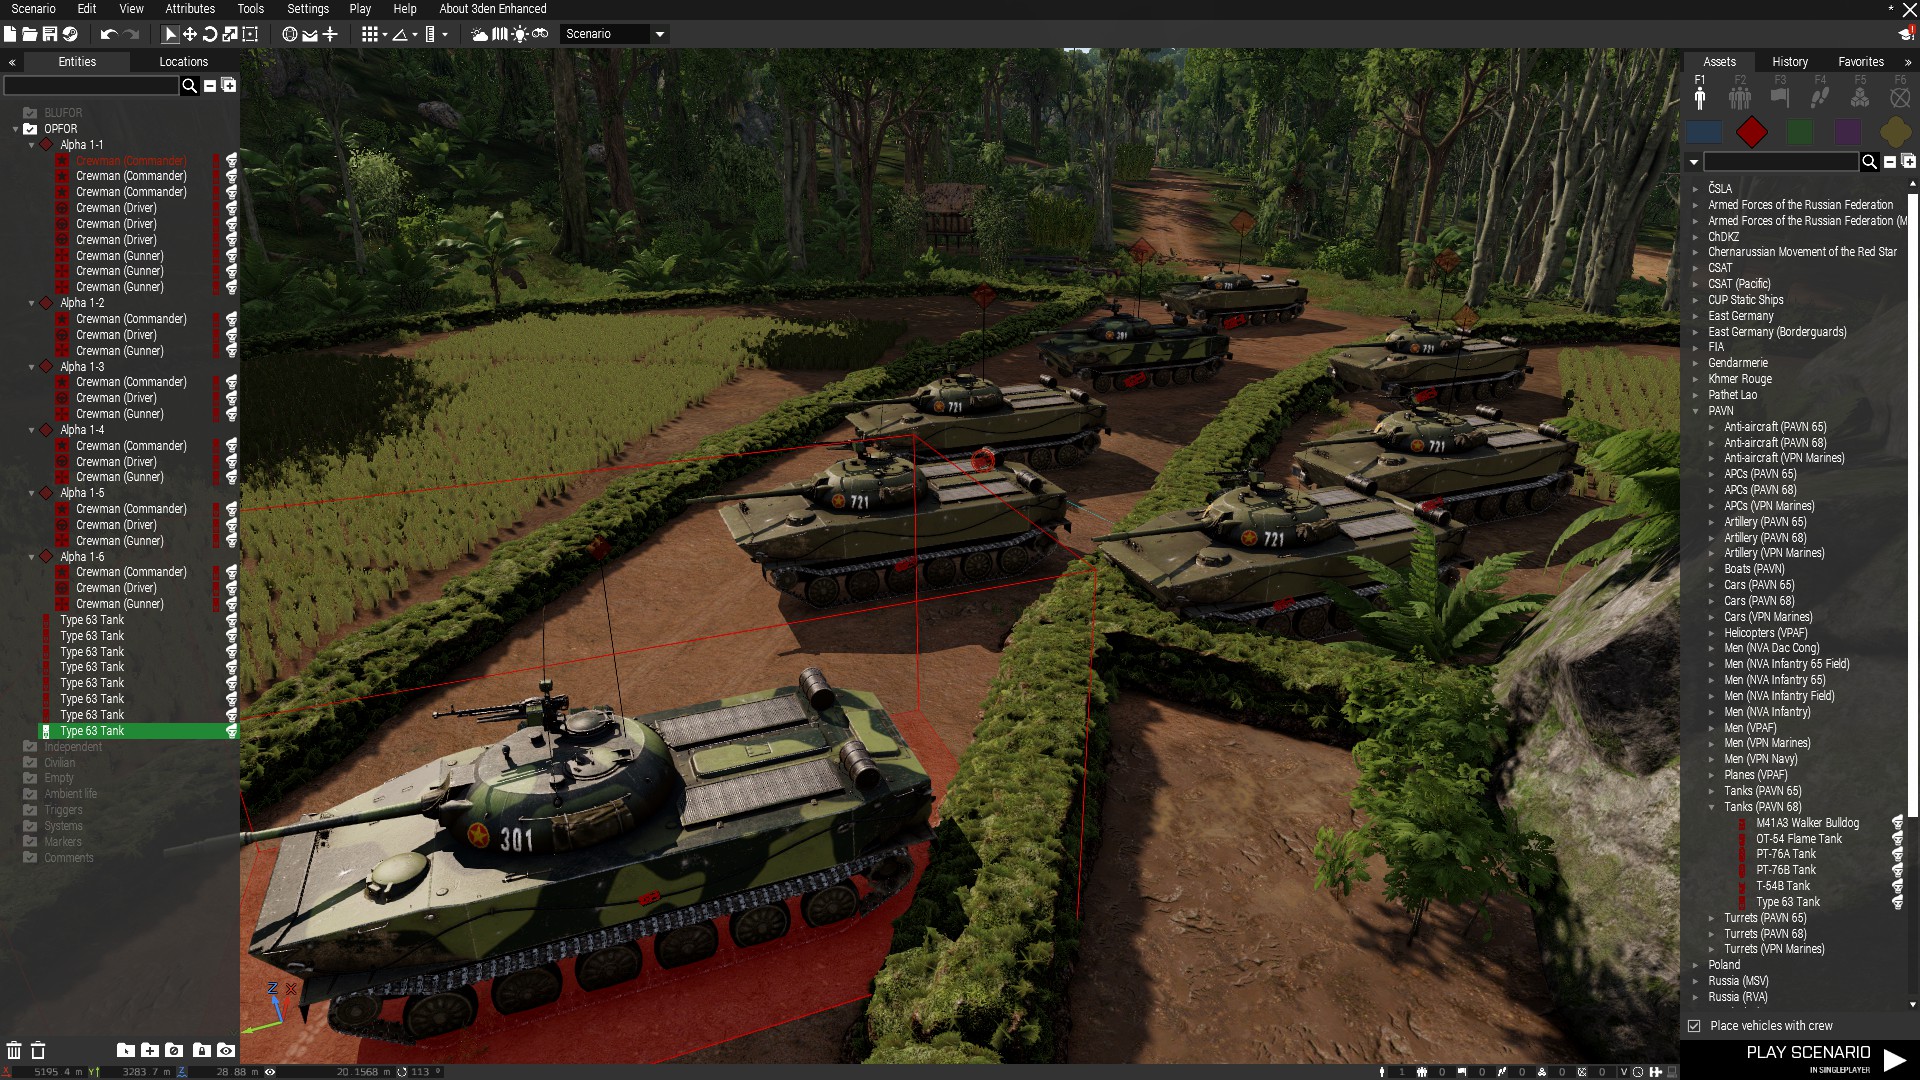The height and width of the screenshot is (1080, 1920).
Task: Select the scaling widget tool
Action: click(230, 34)
